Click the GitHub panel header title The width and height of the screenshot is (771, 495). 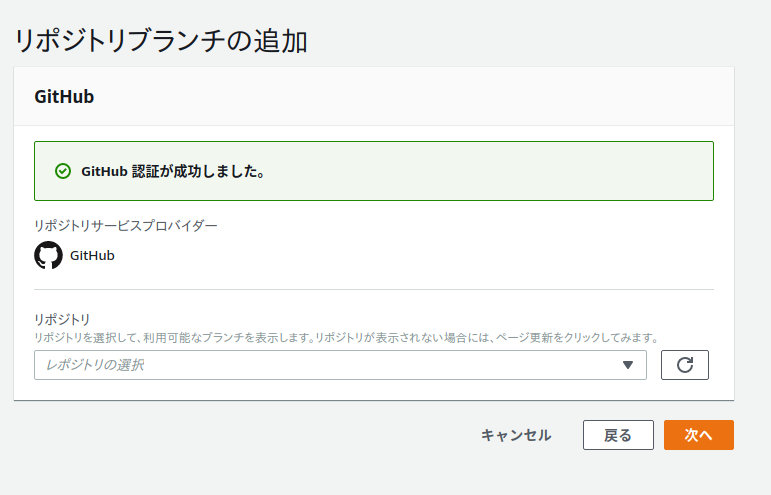(64, 96)
